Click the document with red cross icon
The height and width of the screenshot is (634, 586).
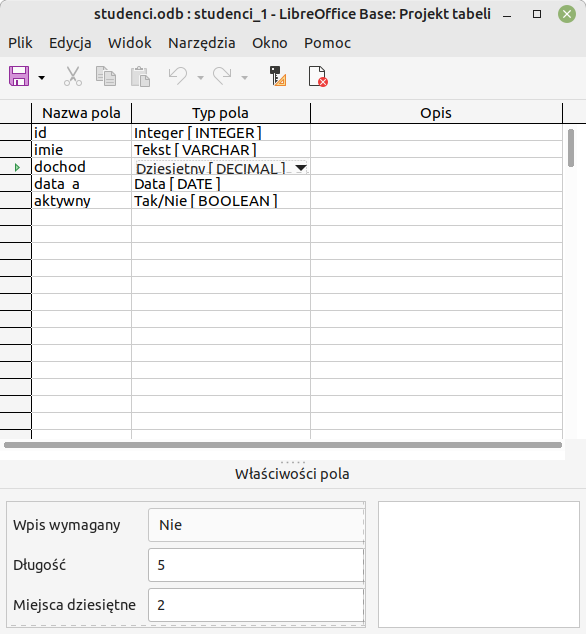click(317, 76)
